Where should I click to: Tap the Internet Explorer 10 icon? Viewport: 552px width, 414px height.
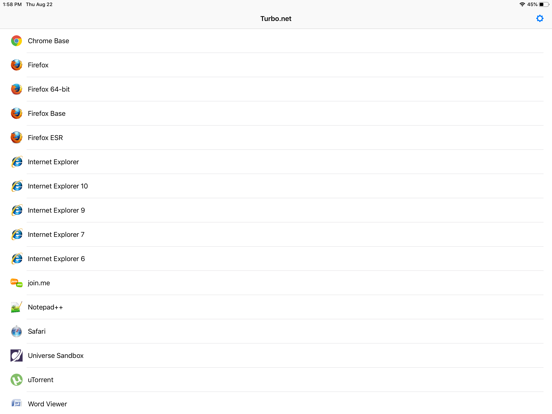coord(17,186)
